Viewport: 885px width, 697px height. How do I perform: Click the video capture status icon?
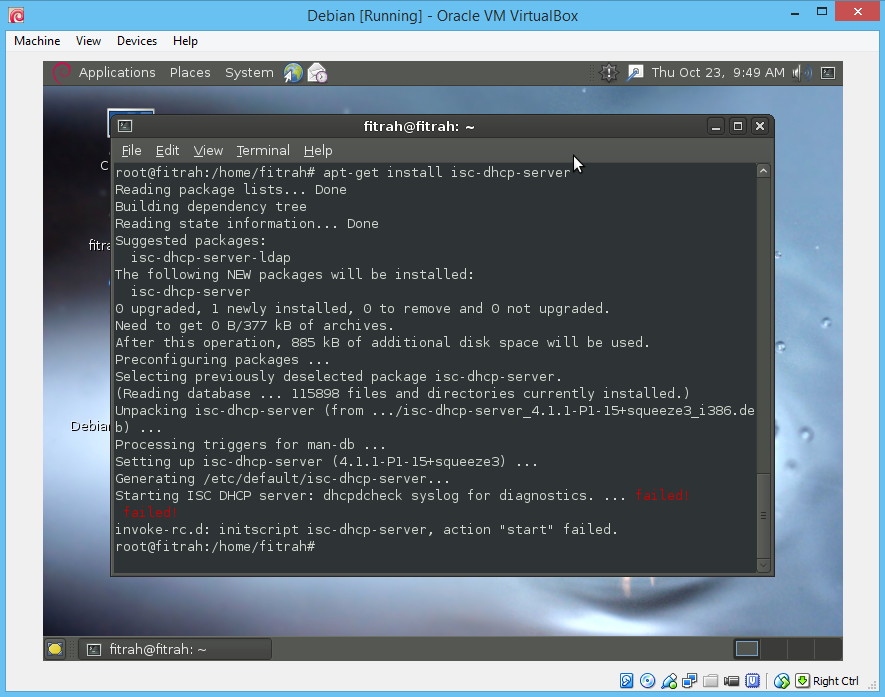click(731, 681)
